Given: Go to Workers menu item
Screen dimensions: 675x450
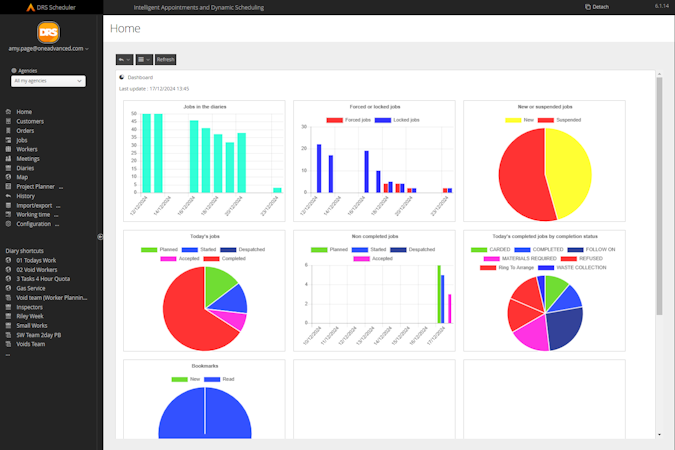Looking at the screenshot, I should point(27,149).
